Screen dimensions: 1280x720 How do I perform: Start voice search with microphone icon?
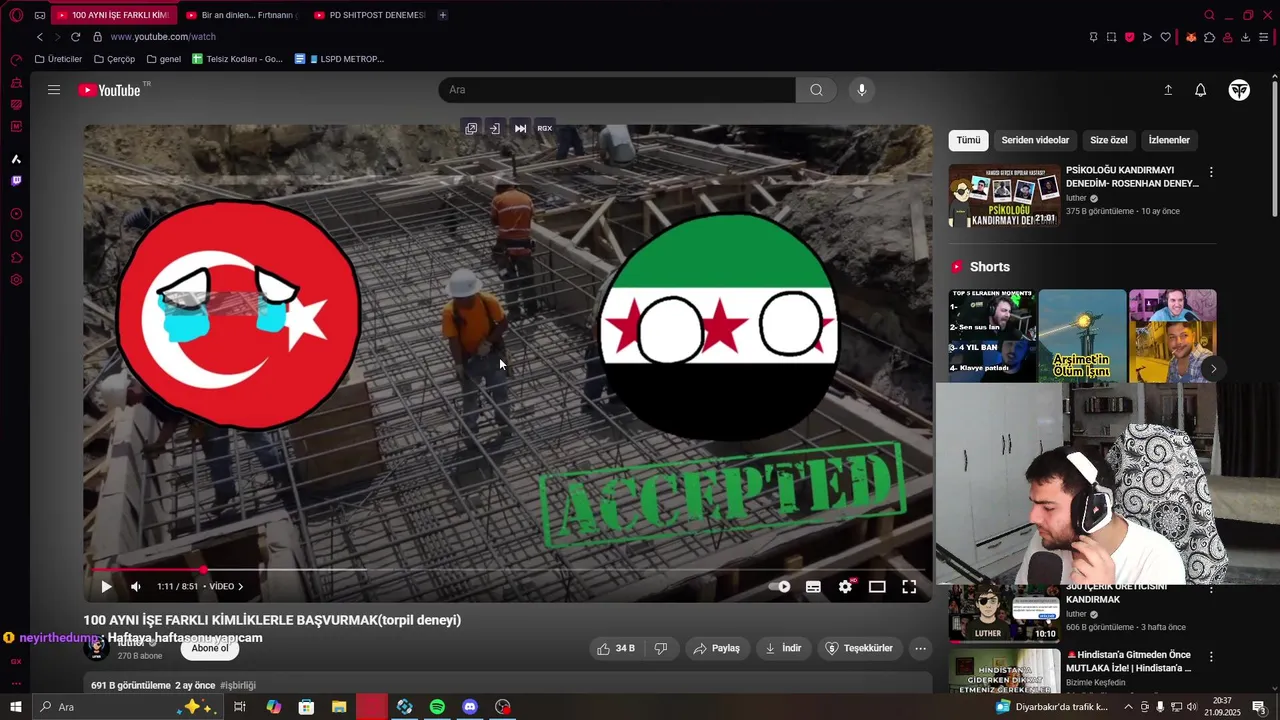[x=862, y=90]
